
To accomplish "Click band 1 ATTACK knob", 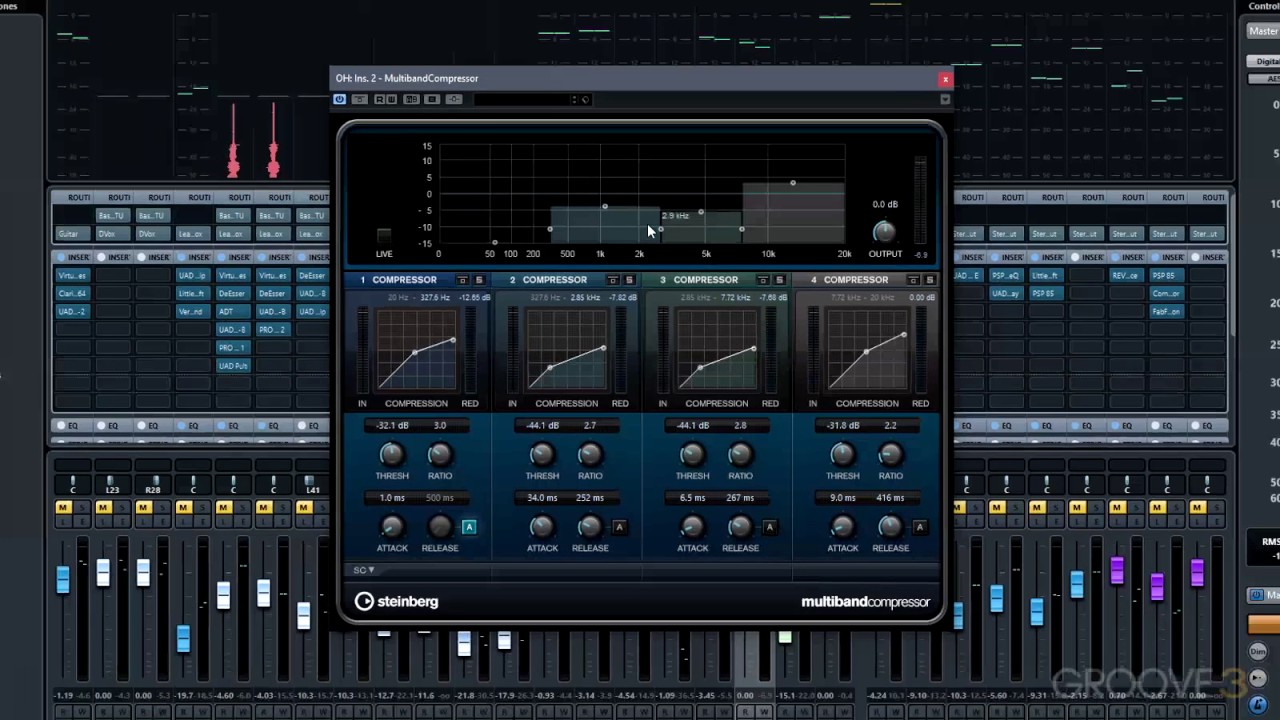I will (392, 527).
